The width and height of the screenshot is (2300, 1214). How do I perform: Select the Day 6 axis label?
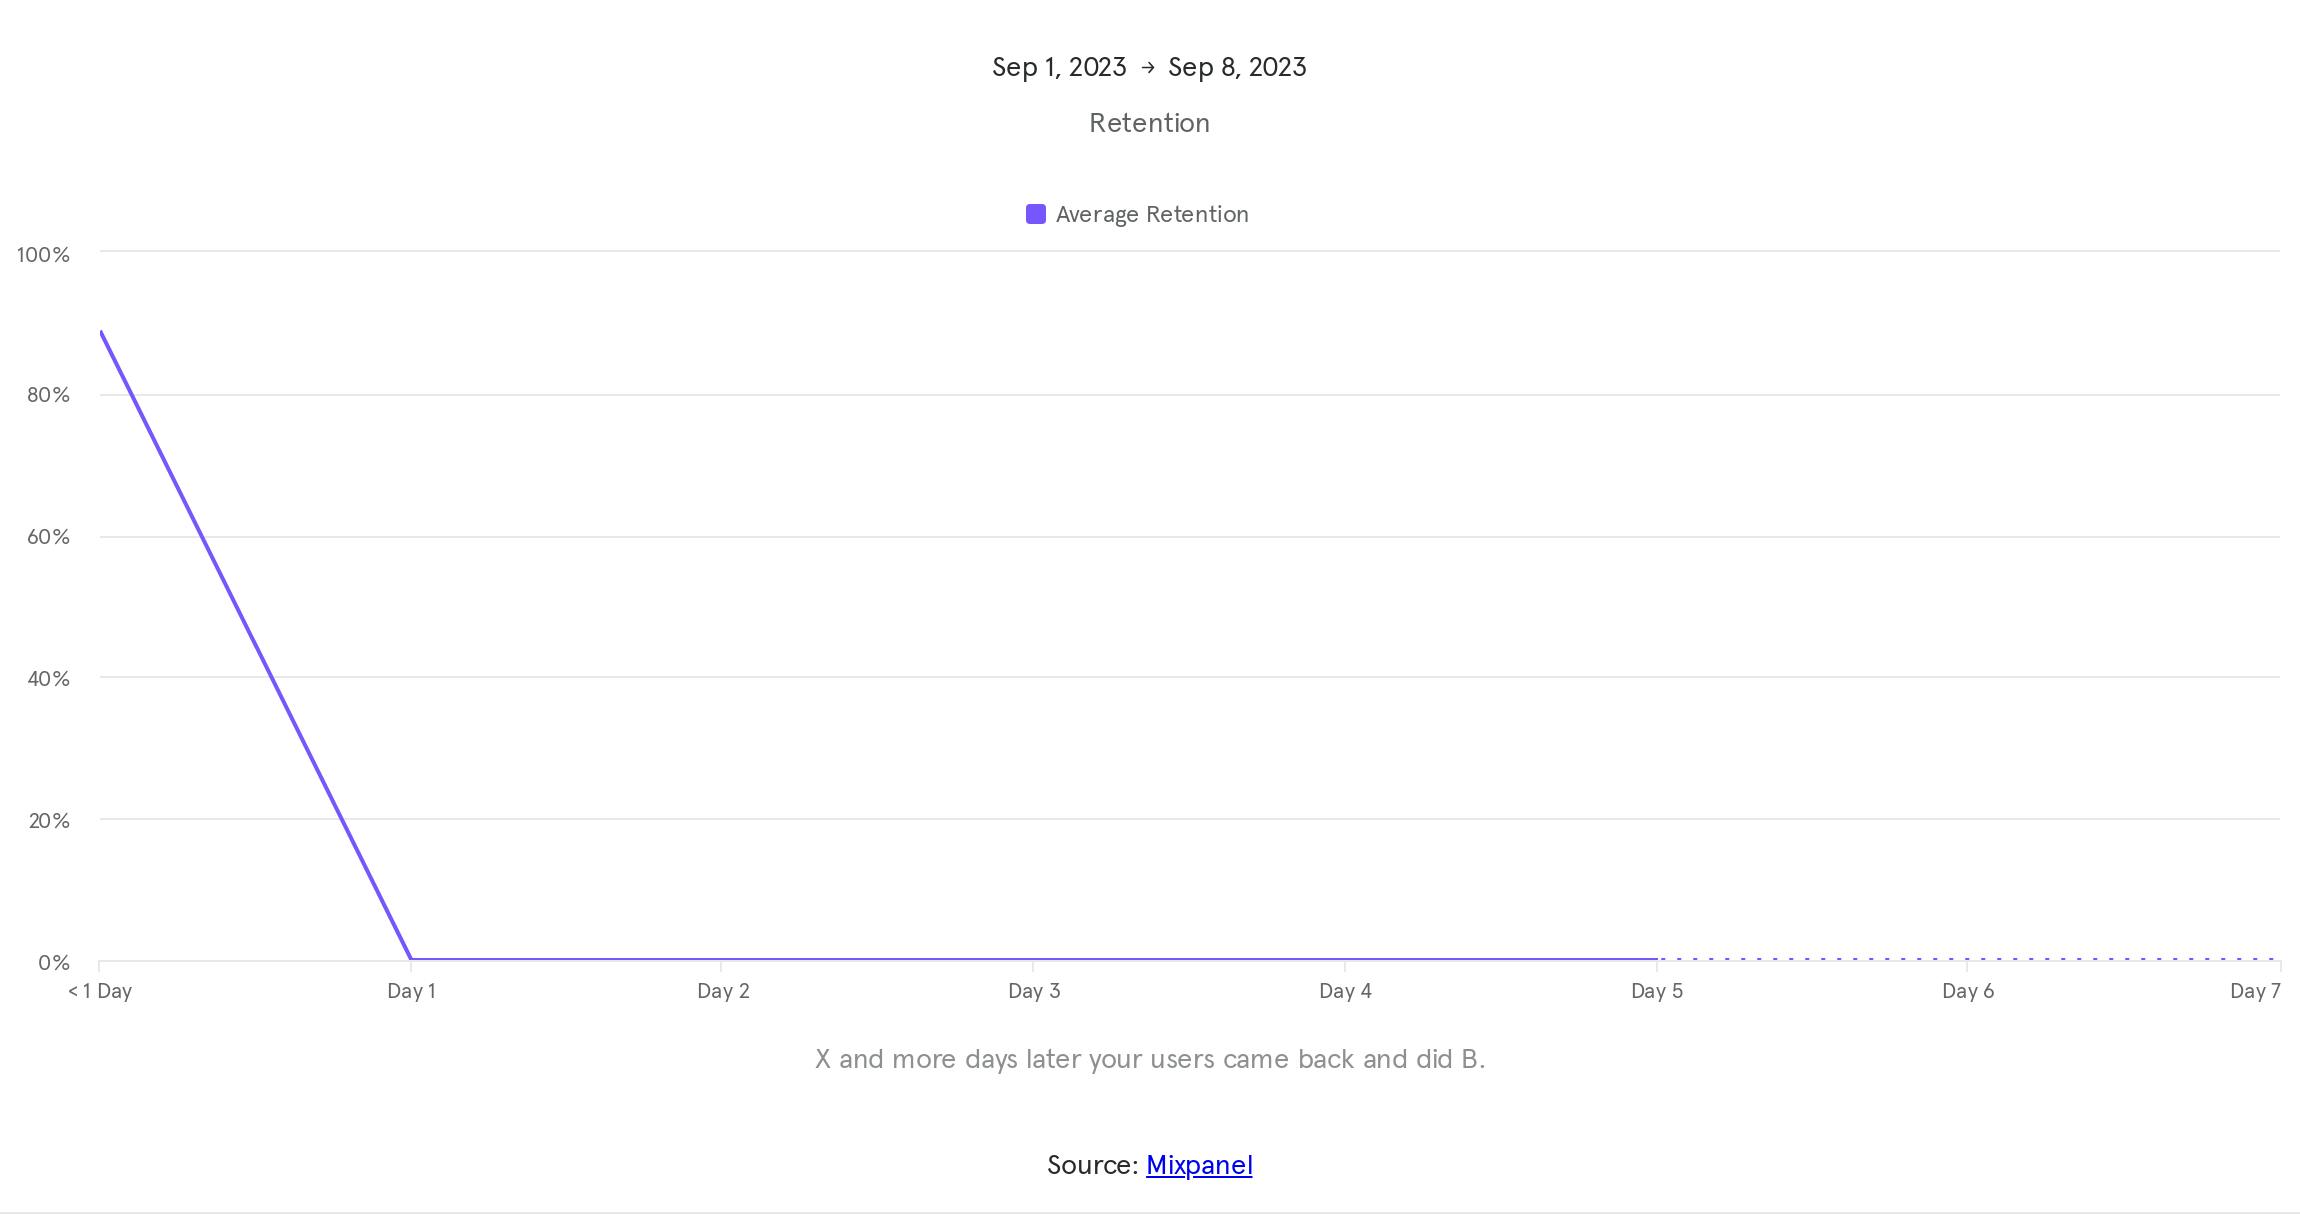pyautogui.click(x=1968, y=991)
